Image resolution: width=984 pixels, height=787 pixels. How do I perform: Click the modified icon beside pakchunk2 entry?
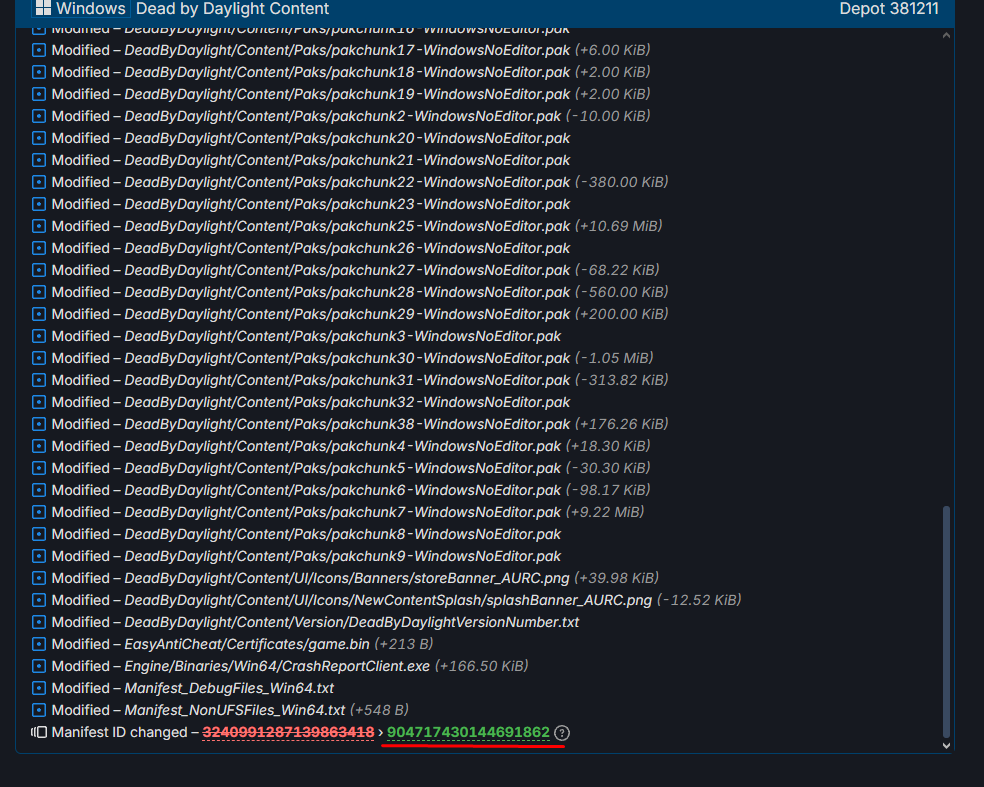[39, 116]
